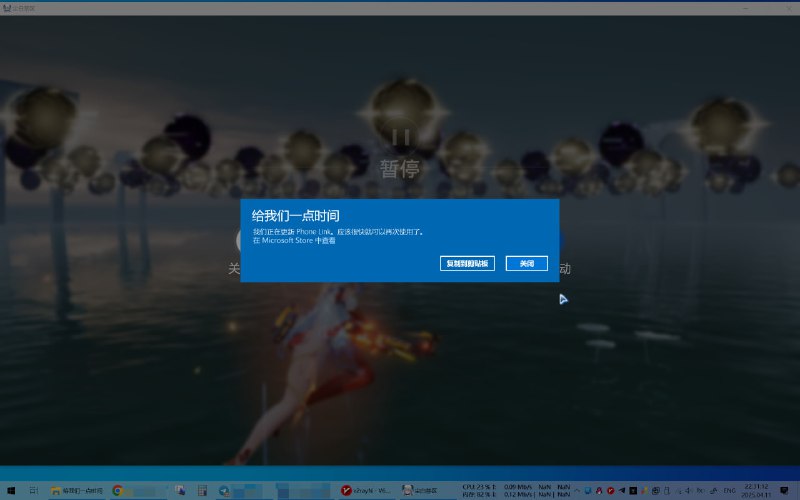This screenshot has height=500, width=800.
Task: Open the volume control in system tray
Action: [x=687, y=490]
